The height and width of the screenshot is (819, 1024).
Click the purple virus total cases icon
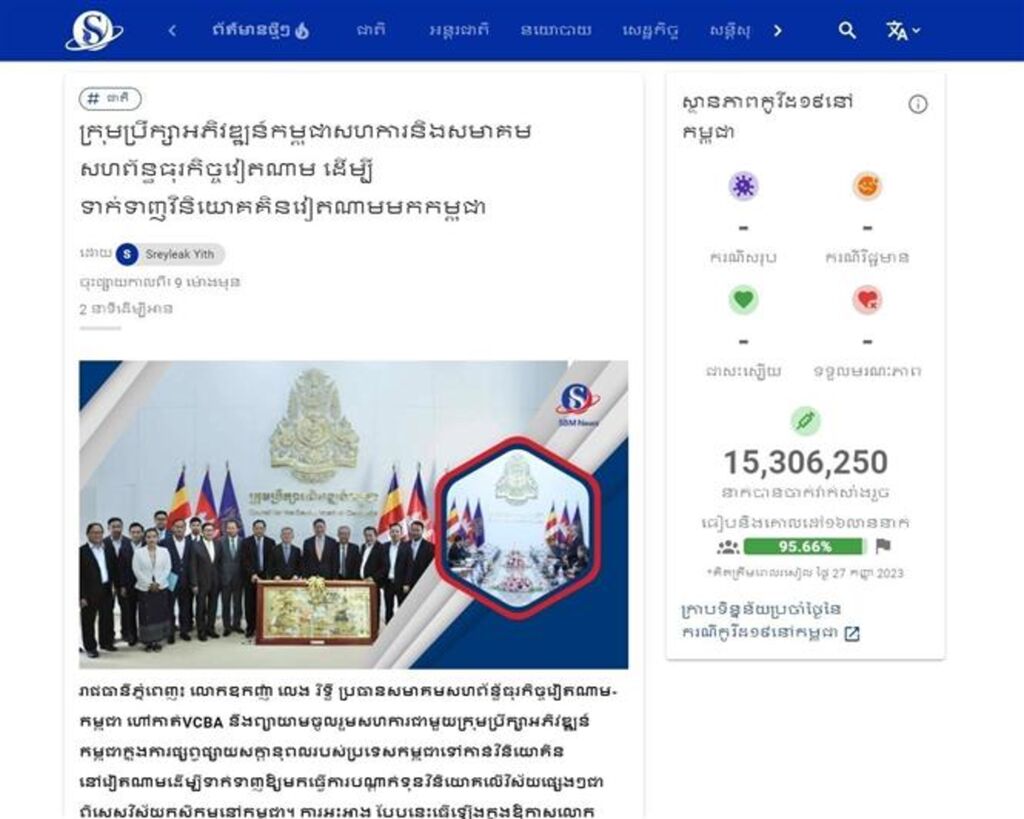[743, 186]
